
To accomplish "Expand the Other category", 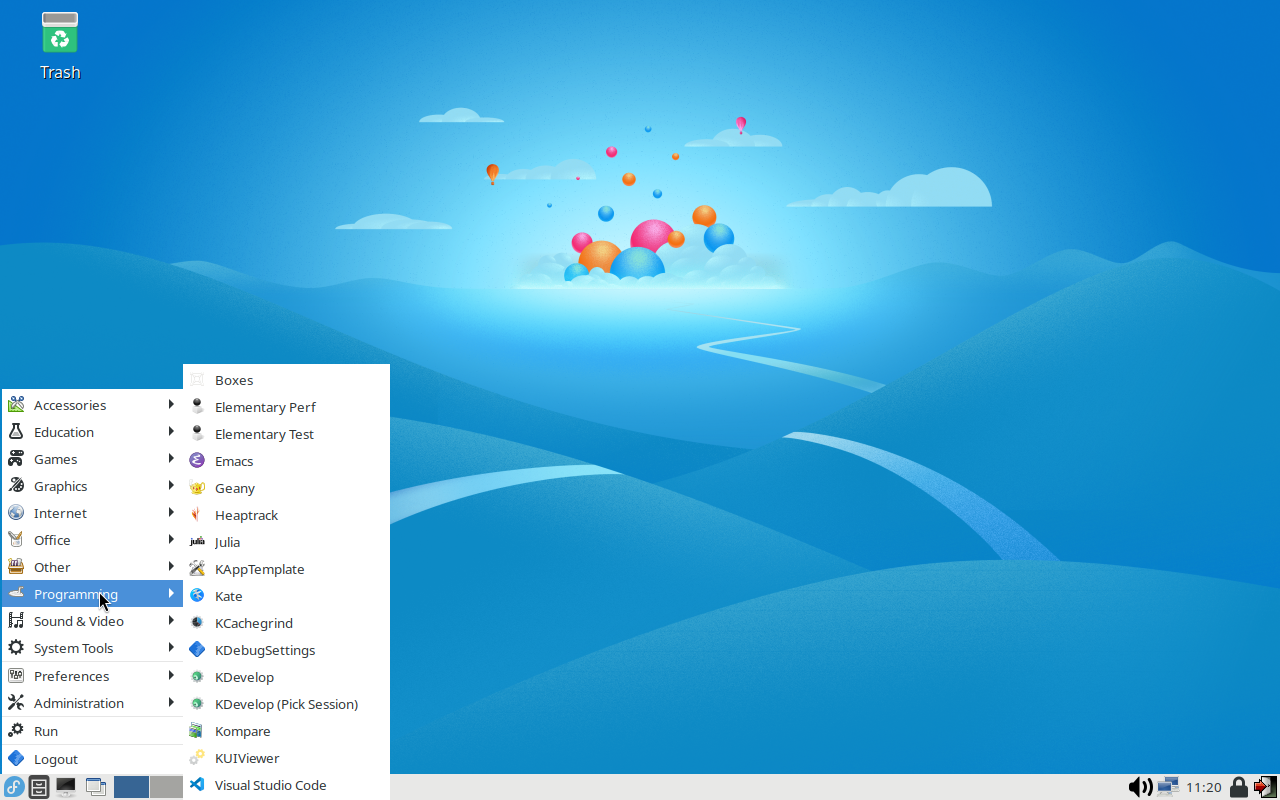I will [92, 567].
